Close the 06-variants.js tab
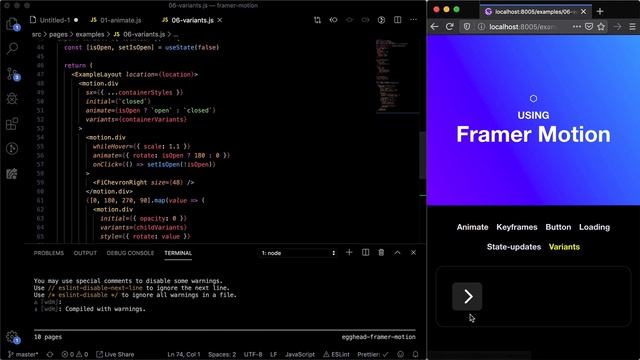The height and width of the screenshot is (360, 640). 220,20
